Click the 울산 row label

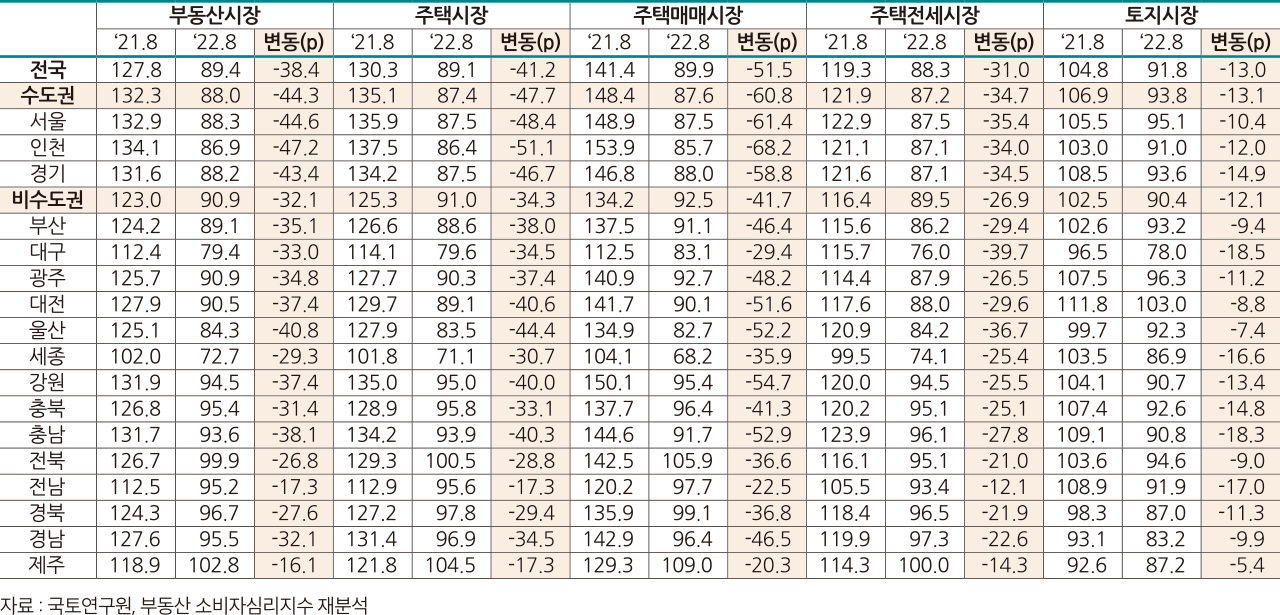point(48,330)
